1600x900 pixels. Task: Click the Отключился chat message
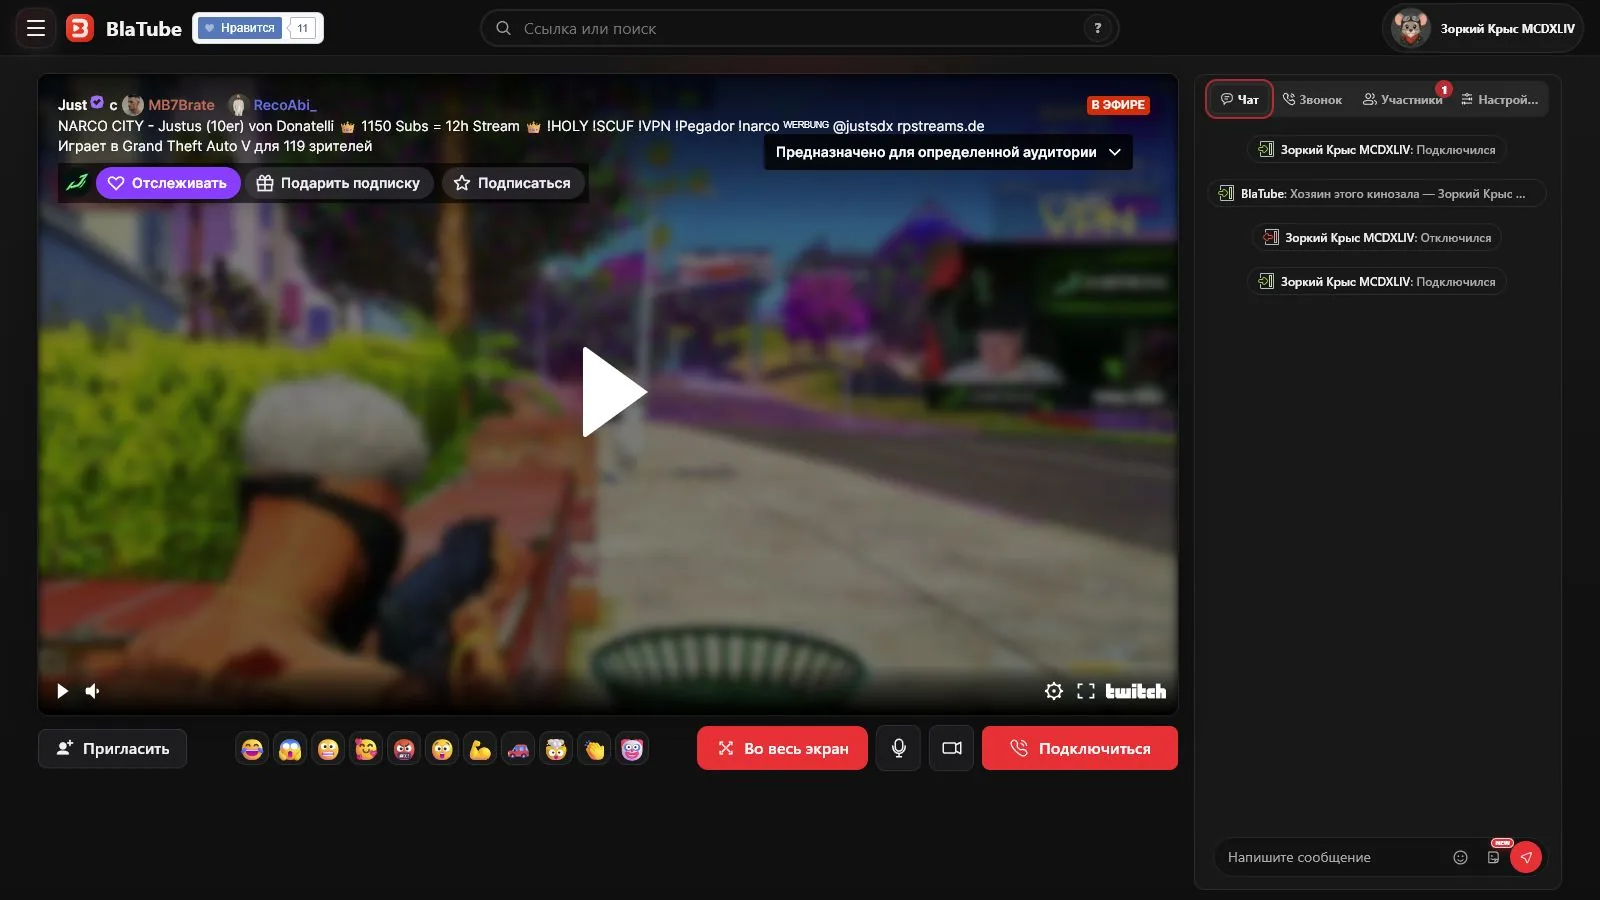[x=1378, y=237]
